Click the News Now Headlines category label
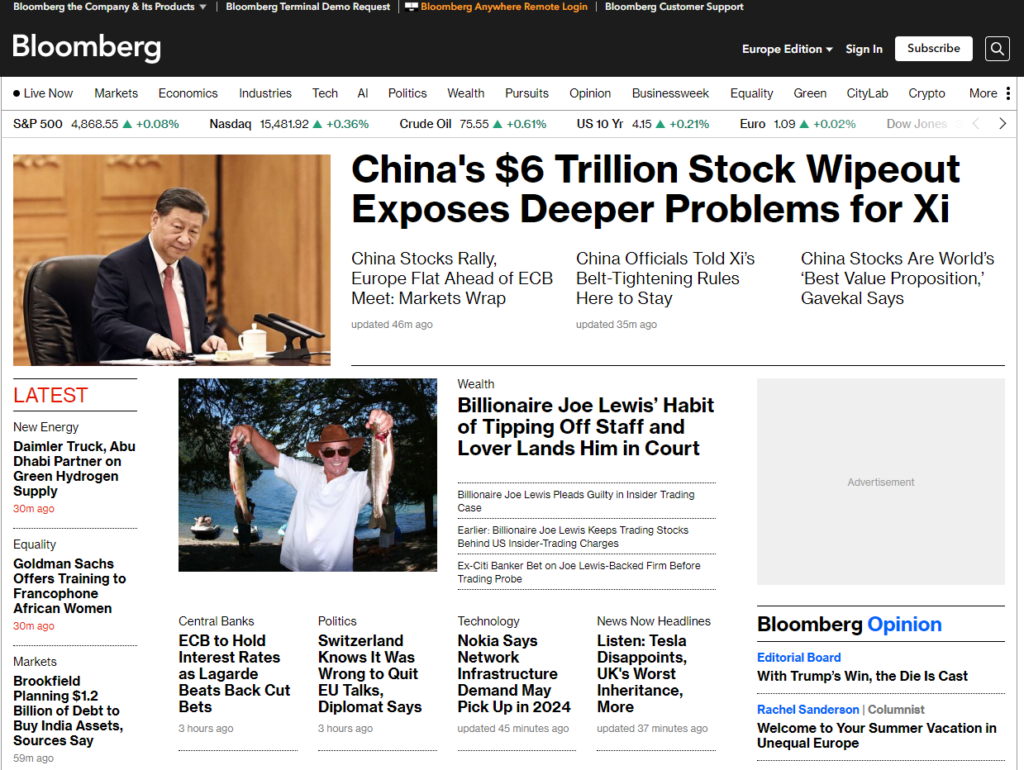The height and width of the screenshot is (770, 1024). pyautogui.click(x=654, y=621)
